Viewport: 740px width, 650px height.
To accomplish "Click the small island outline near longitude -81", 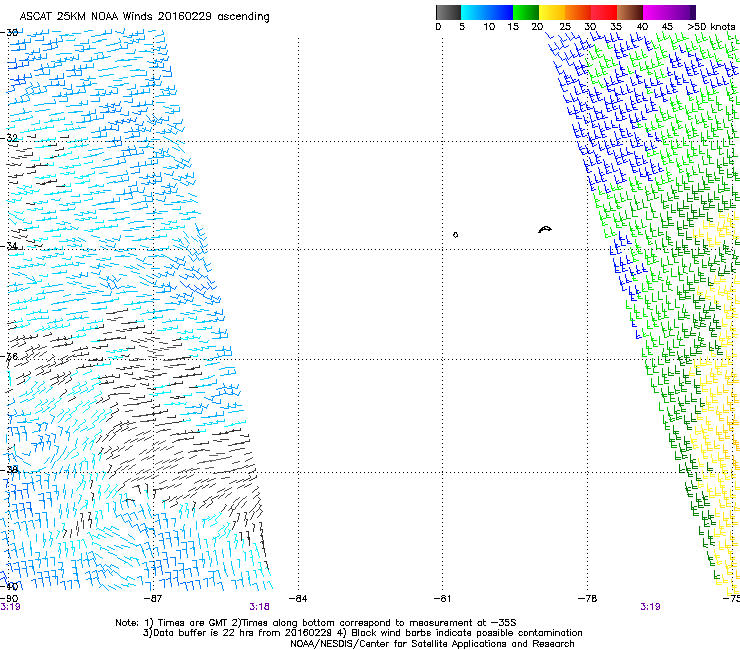I will point(455,235).
